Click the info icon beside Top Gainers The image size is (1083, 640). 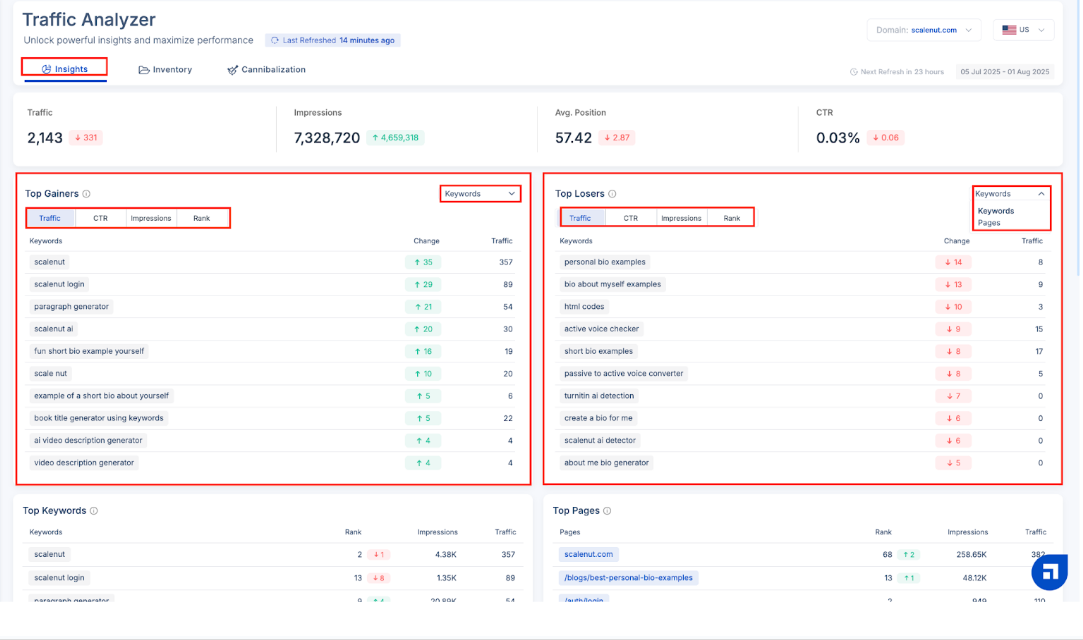pos(87,194)
